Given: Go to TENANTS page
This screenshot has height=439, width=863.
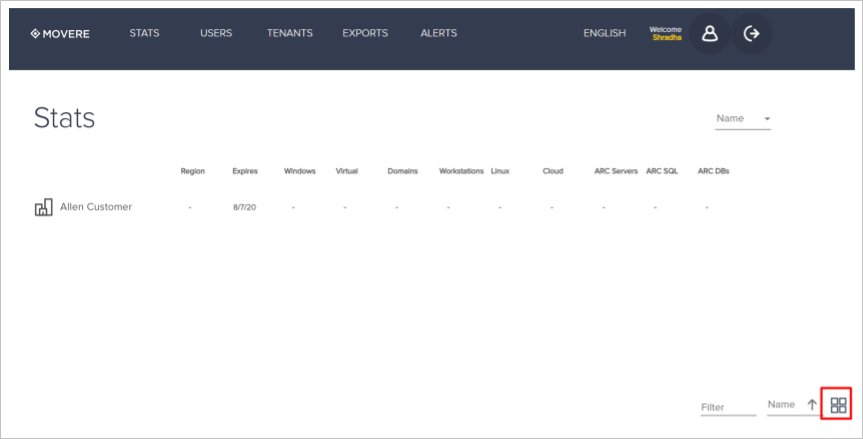Looking at the screenshot, I should point(290,33).
